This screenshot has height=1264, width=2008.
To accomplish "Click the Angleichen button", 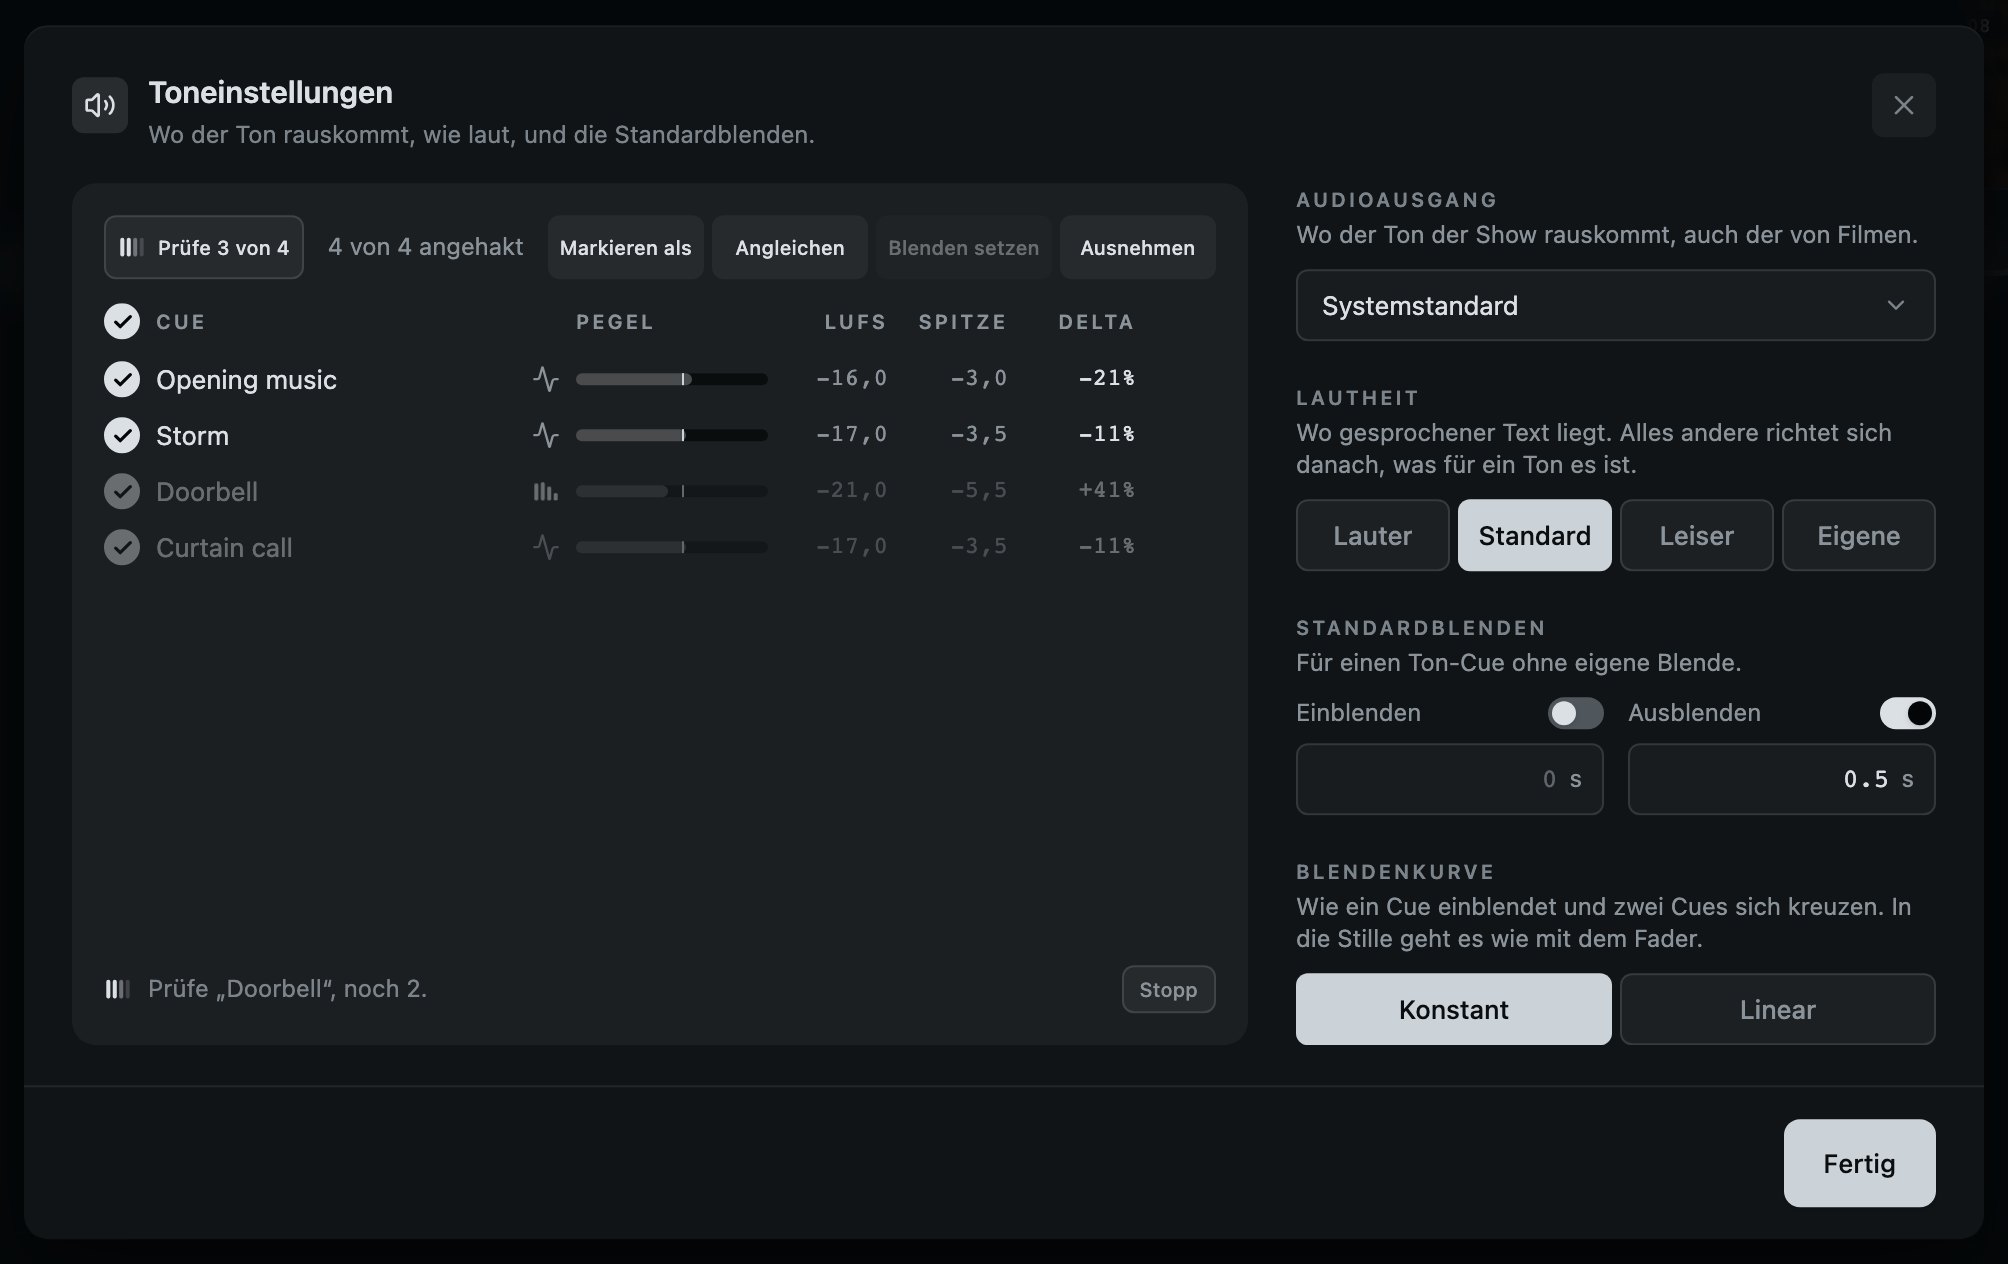I will pyautogui.click(x=789, y=247).
